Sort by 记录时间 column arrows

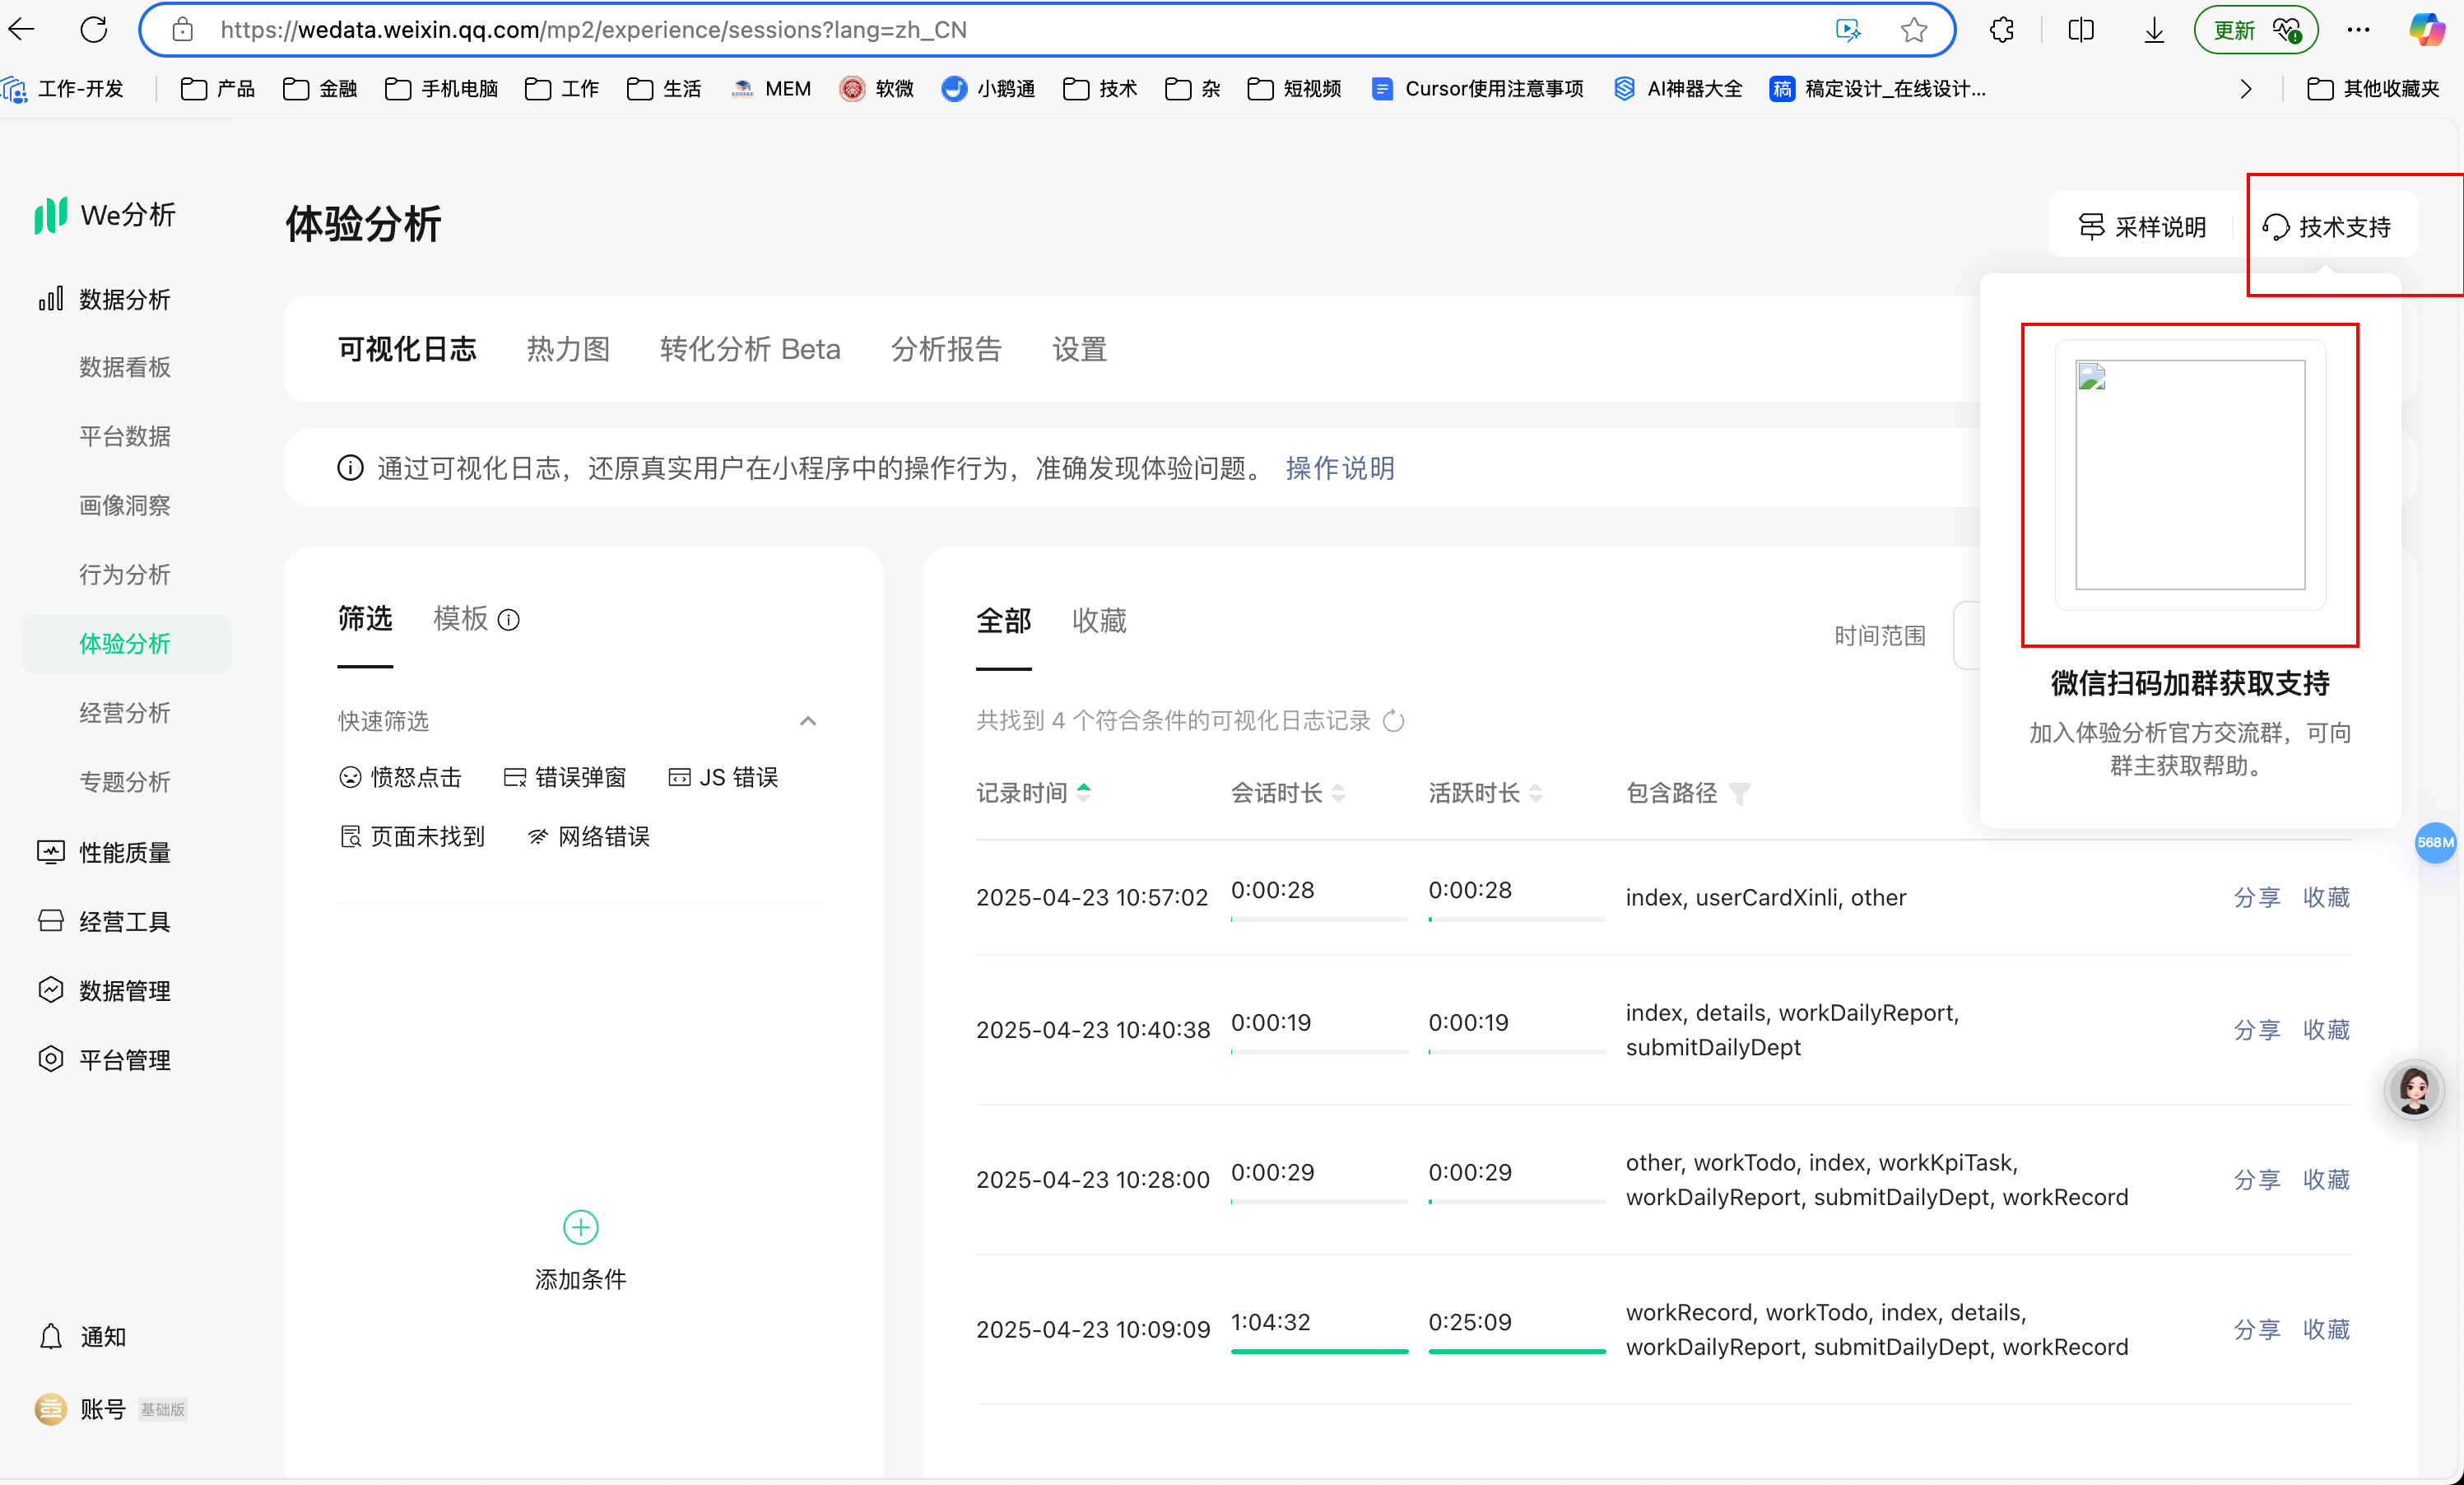click(x=1084, y=793)
